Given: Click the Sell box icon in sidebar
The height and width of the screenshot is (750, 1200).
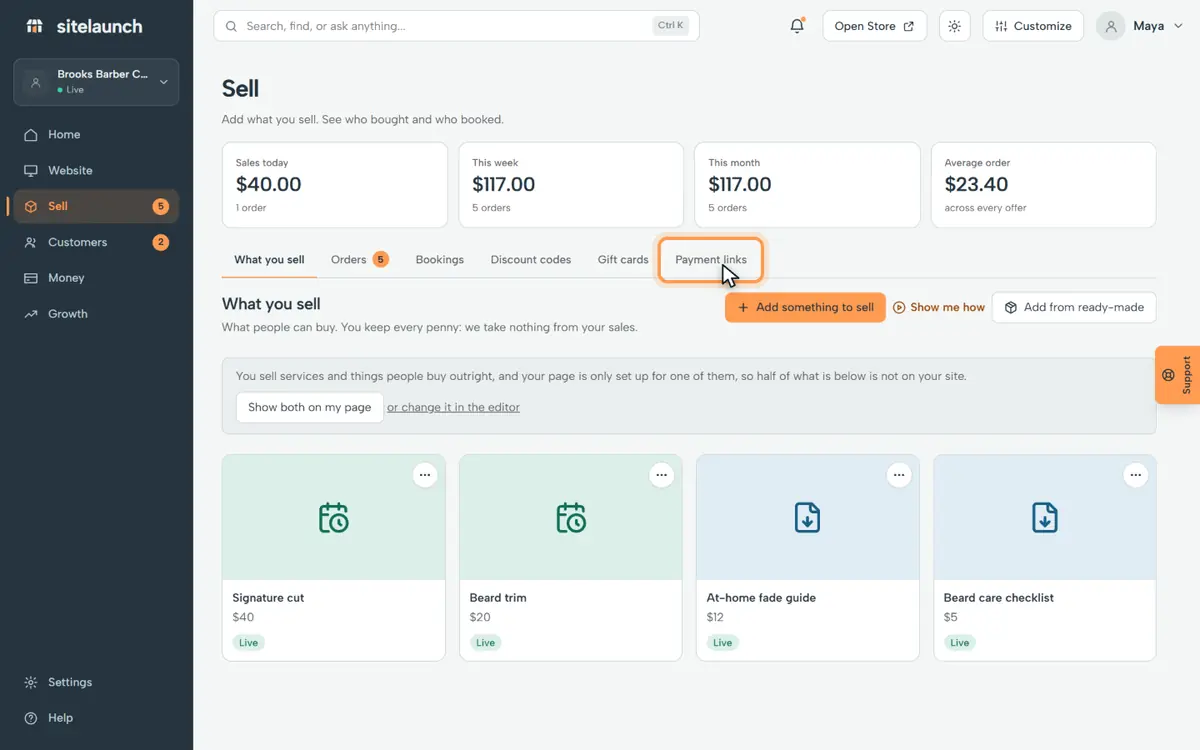Looking at the screenshot, I should (x=31, y=206).
